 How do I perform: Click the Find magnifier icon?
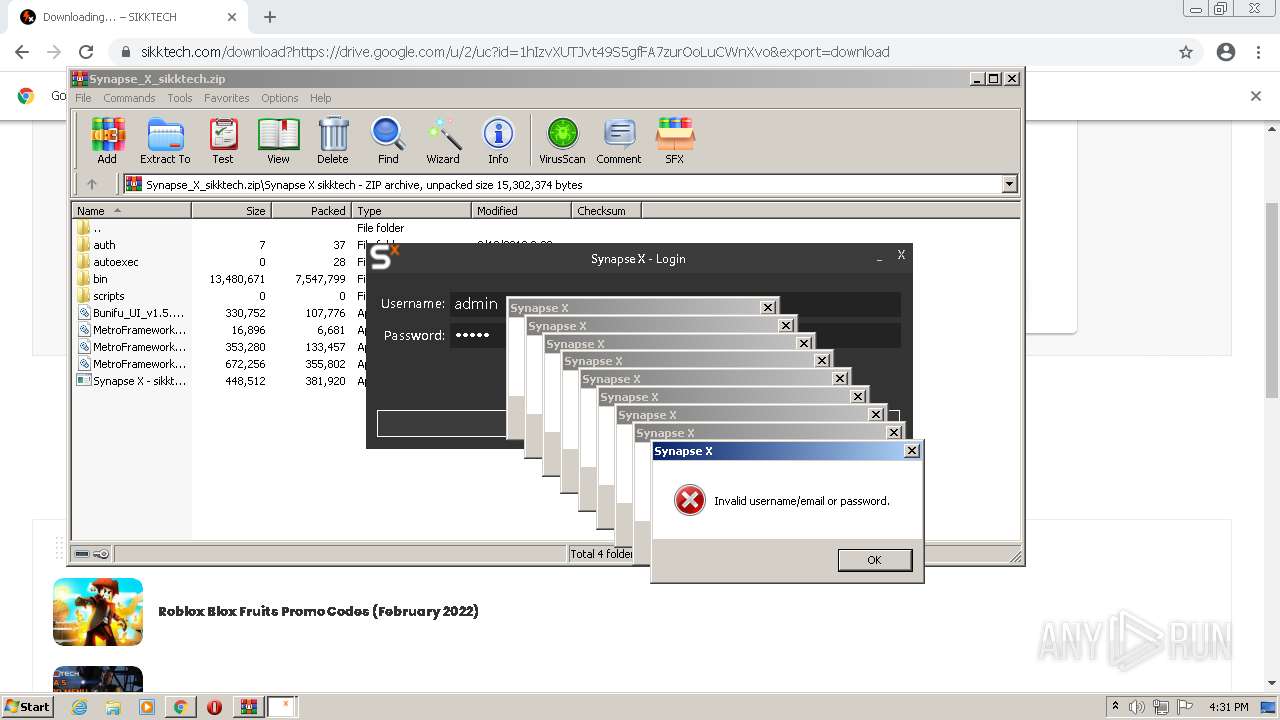[x=388, y=140]
